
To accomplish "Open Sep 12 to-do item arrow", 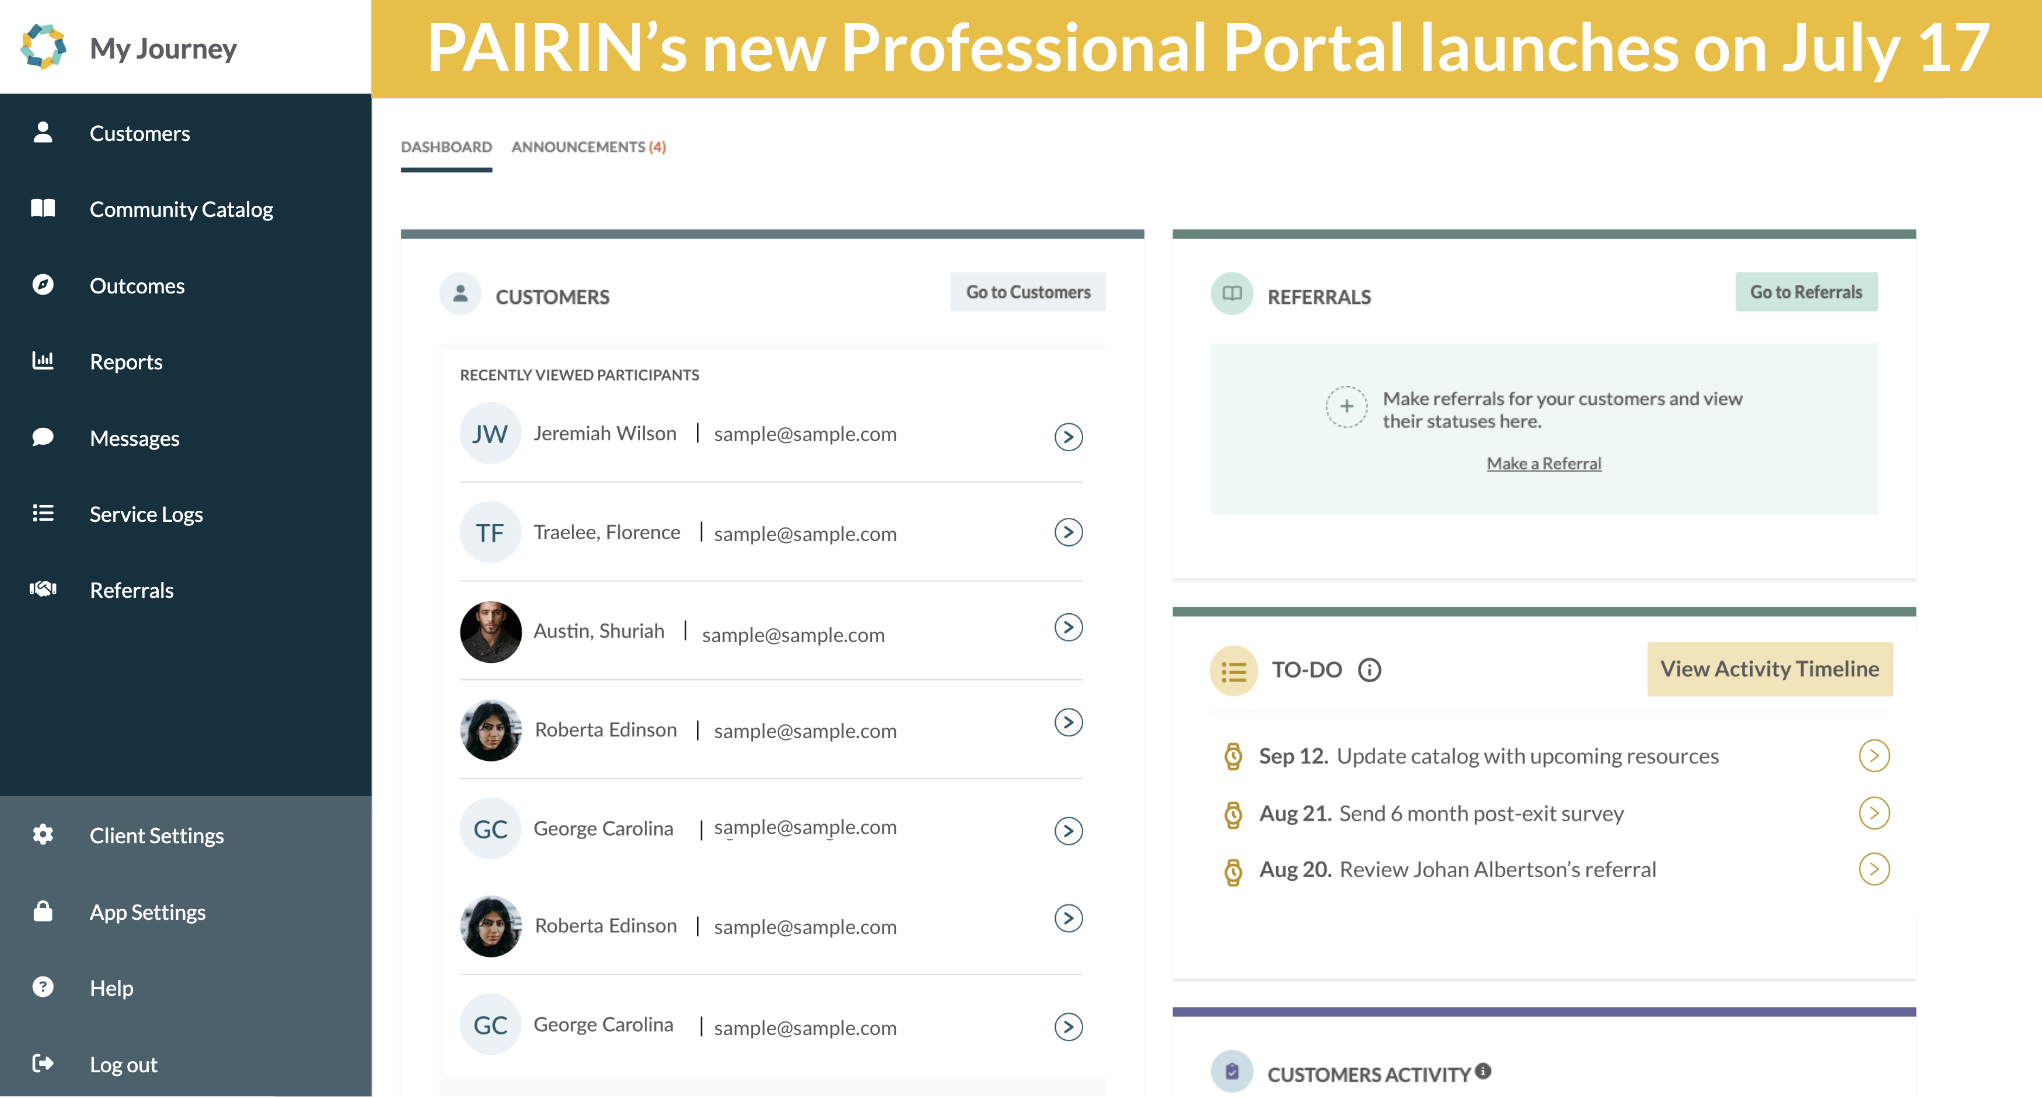I will (x=1873, y=756).
